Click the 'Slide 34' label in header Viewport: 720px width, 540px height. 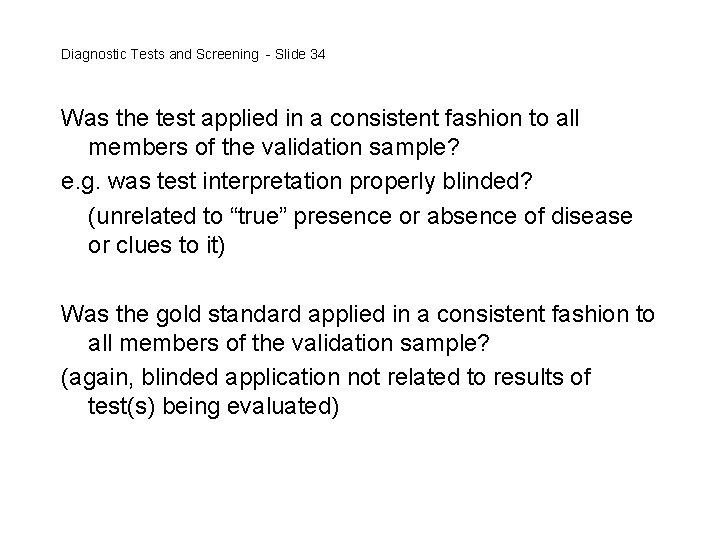click(x=300, y=54)
